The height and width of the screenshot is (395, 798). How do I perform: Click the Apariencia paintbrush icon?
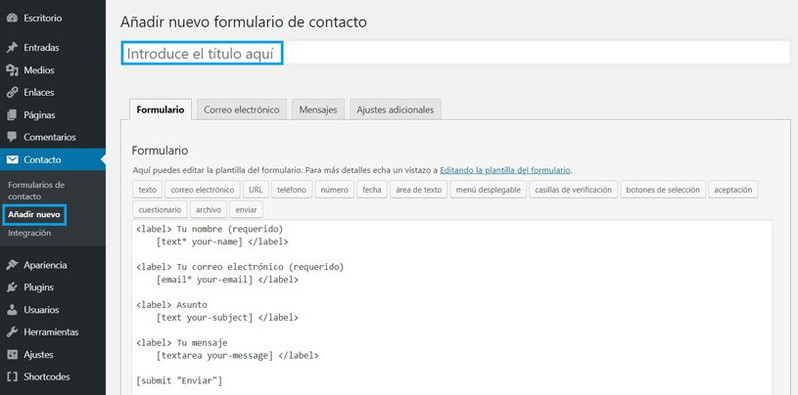12,265
